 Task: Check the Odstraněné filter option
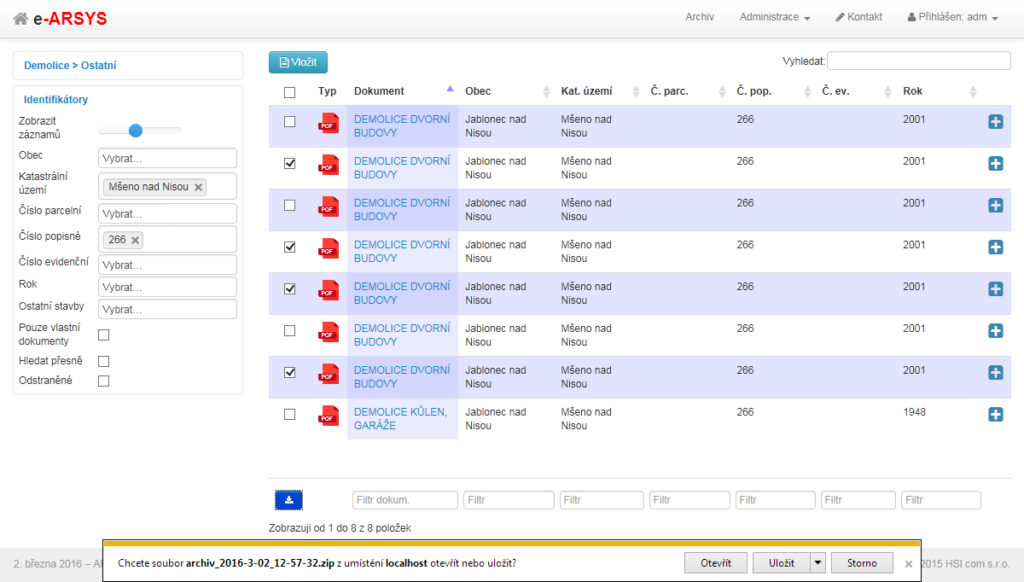coord(103,380)
